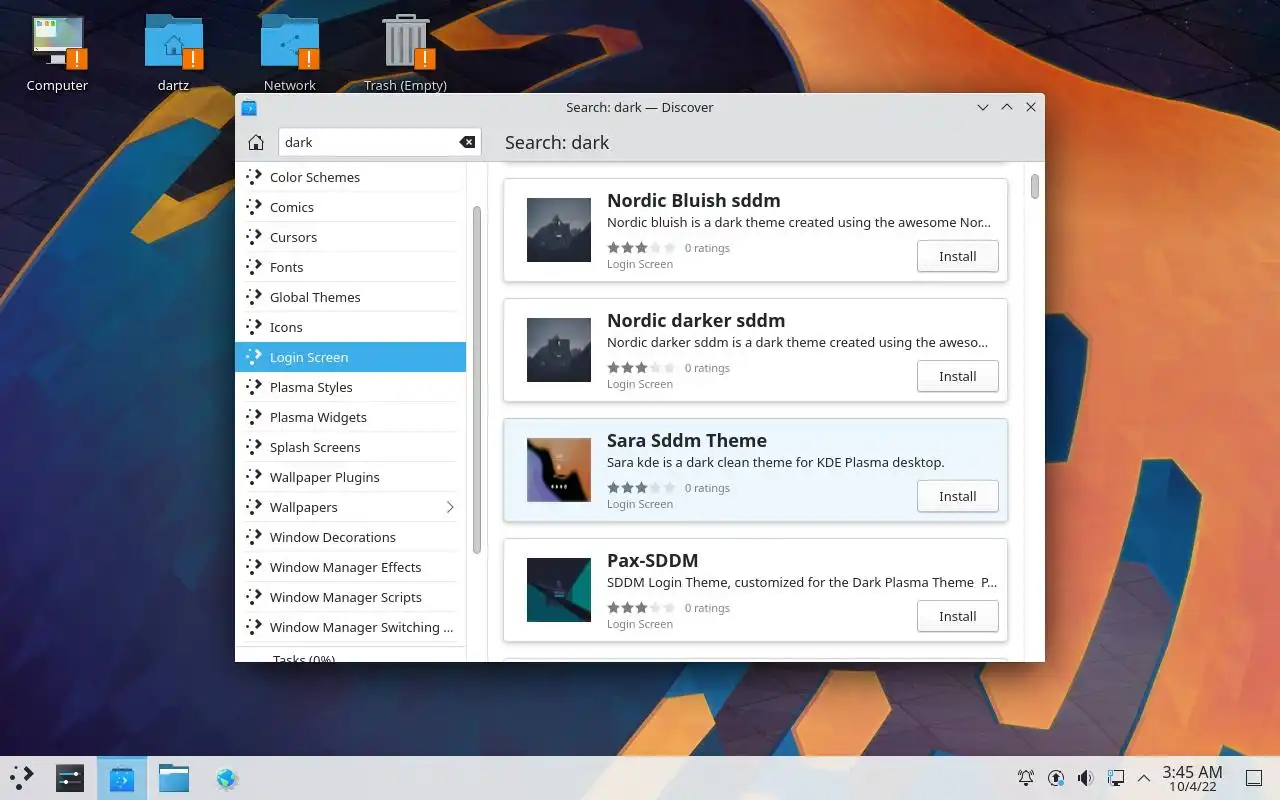
Task: Open the application launcher in taskbar
Action: (22, 778)
